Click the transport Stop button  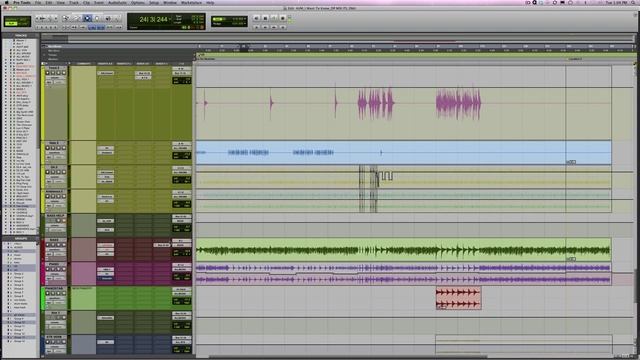(265, 18)
